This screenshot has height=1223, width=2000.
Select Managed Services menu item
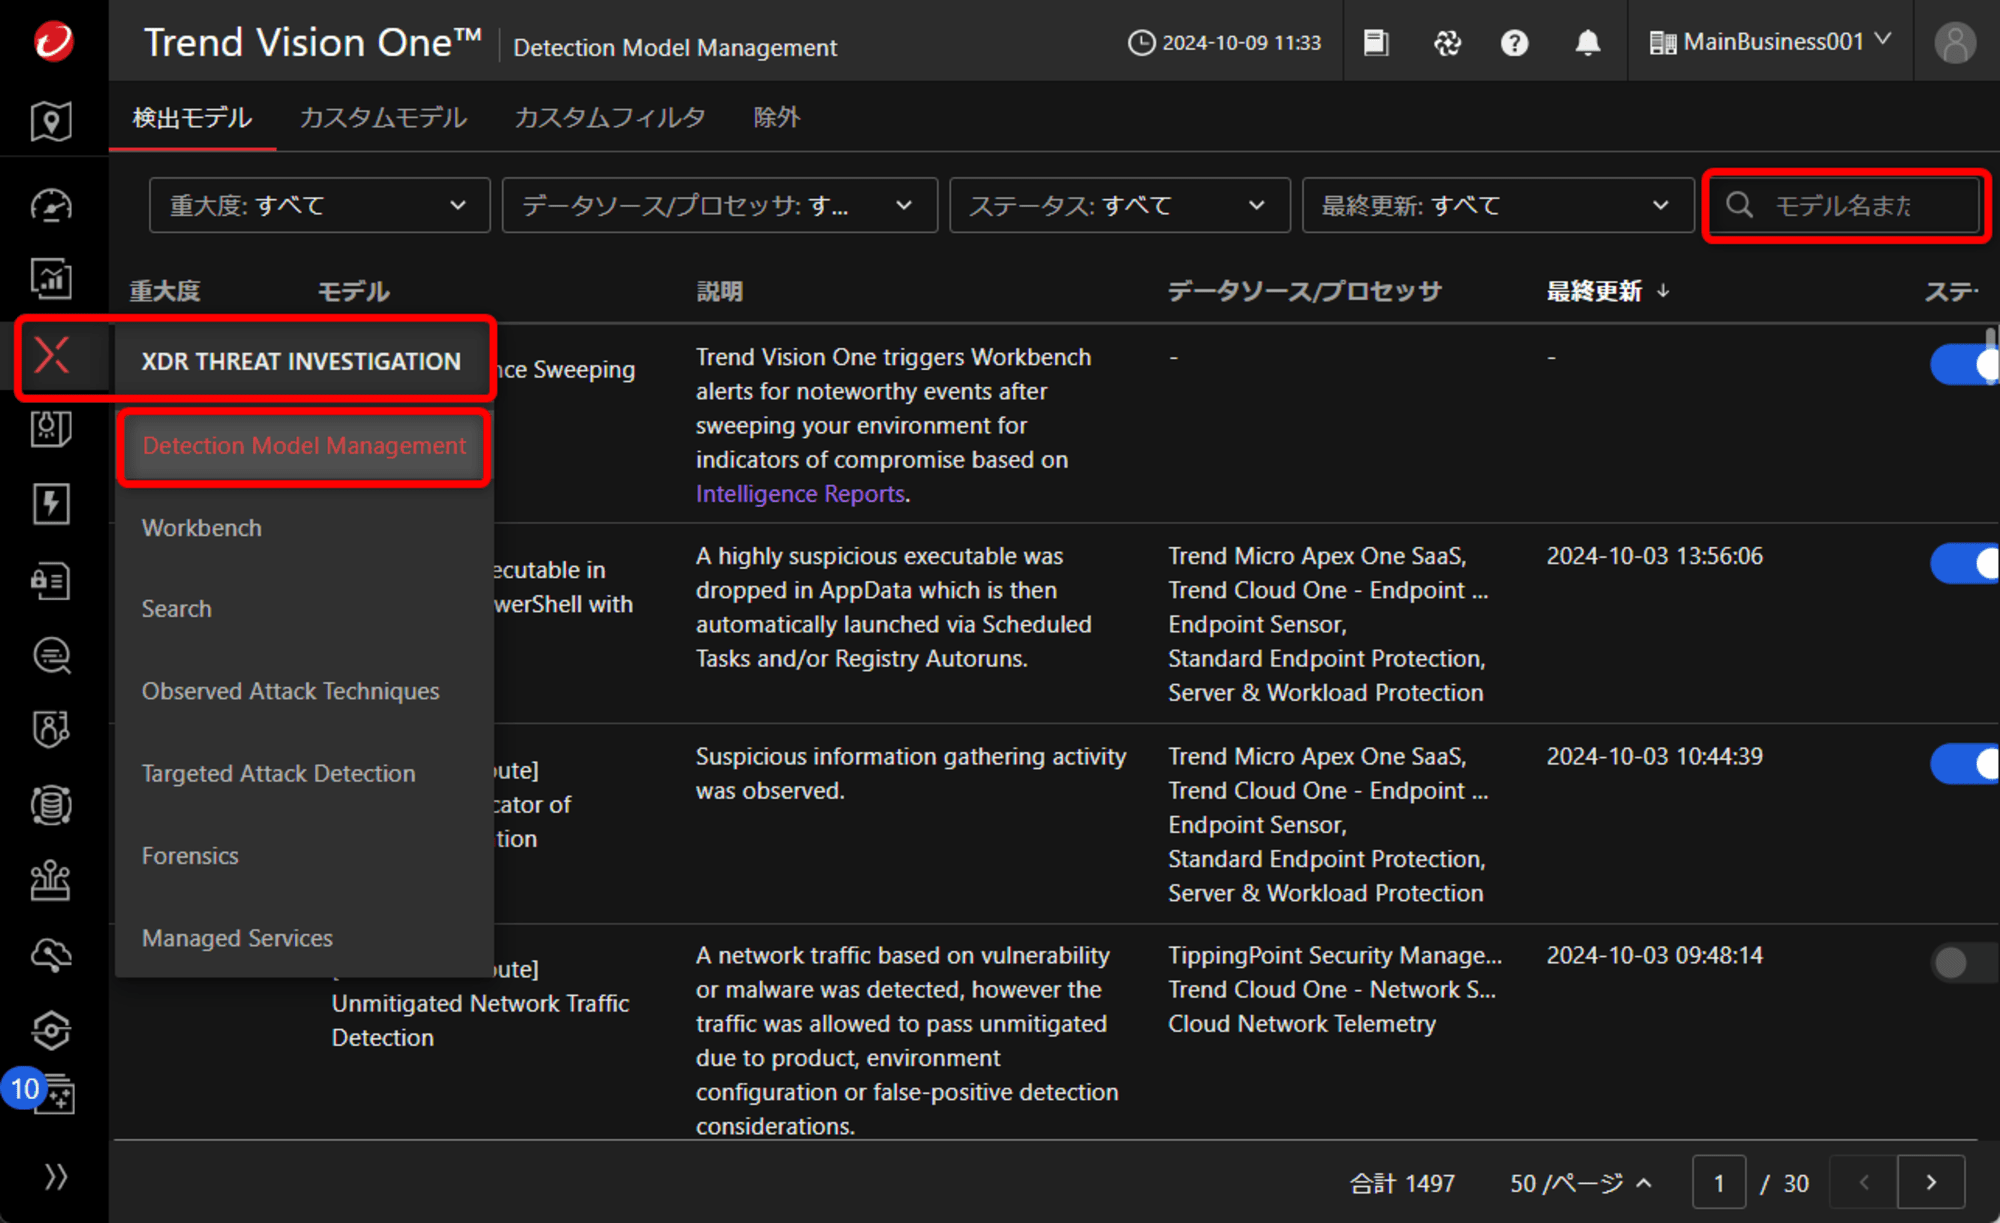click(237, 938)
